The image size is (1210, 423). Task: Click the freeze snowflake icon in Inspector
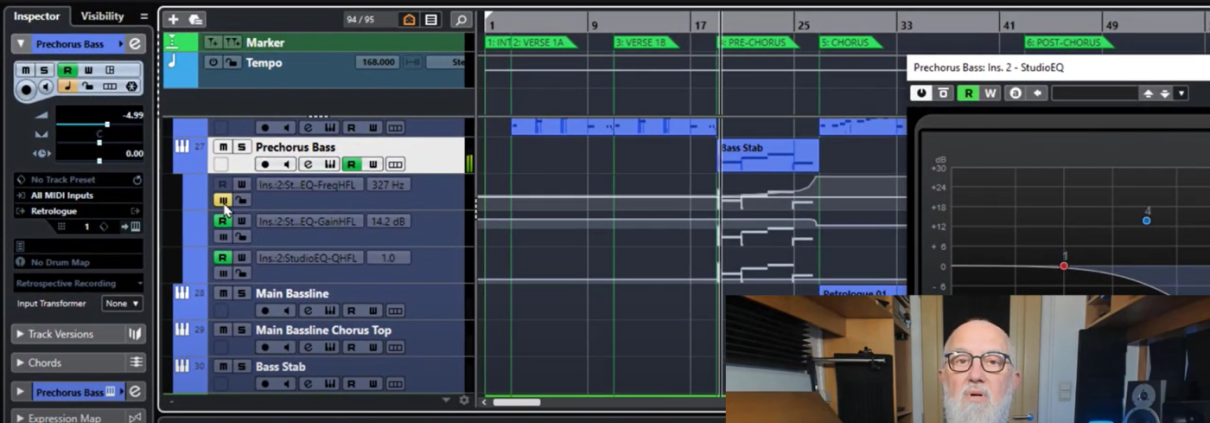point(131,87)
